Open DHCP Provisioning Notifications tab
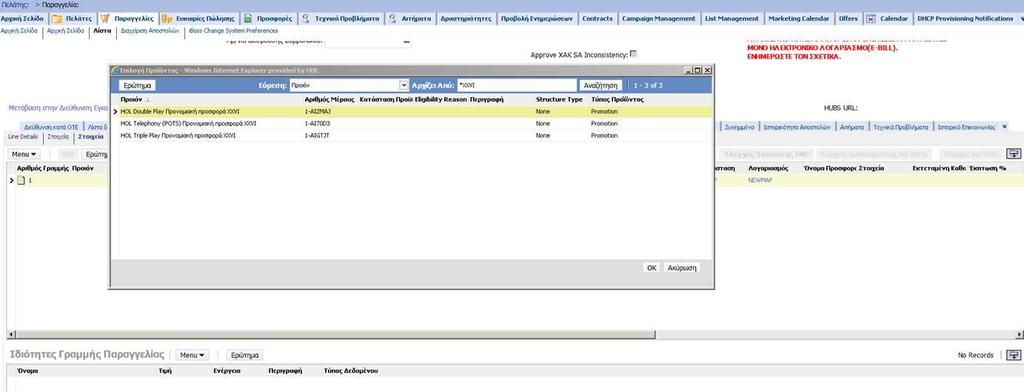Viewport: 1024px width, 392px height. [965, 18]
